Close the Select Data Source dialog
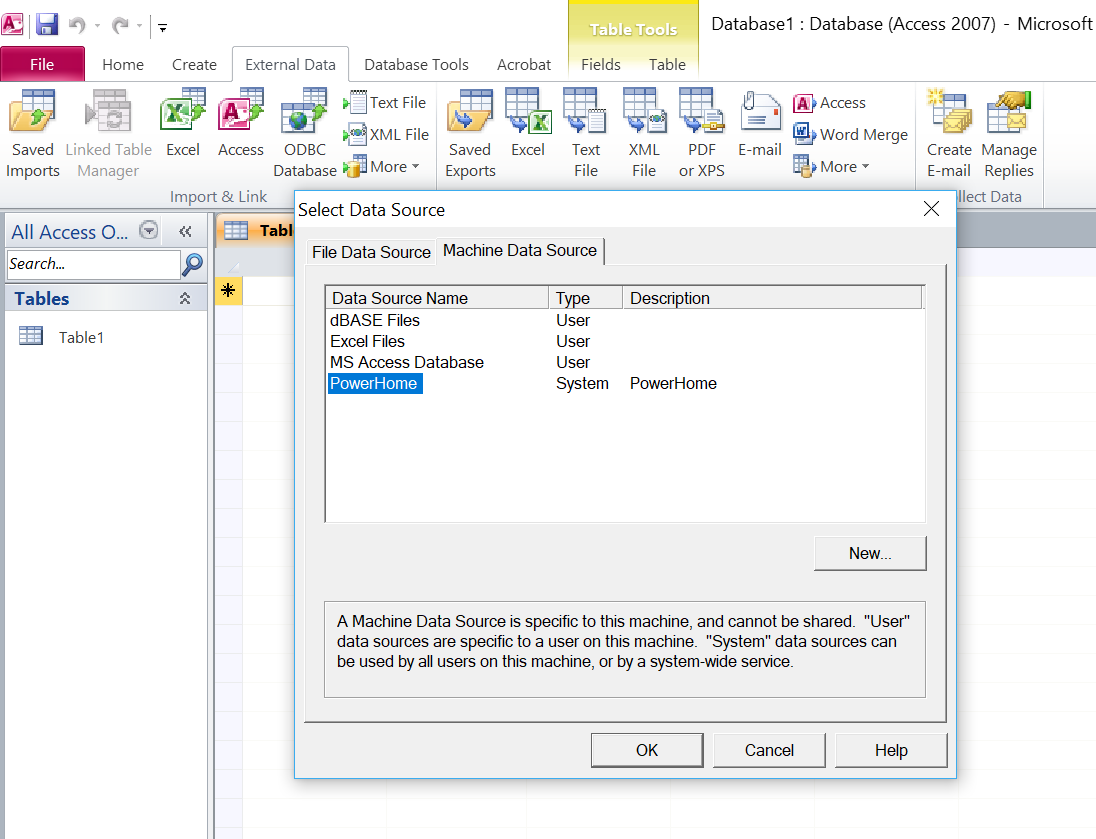 tap(931, 209)
